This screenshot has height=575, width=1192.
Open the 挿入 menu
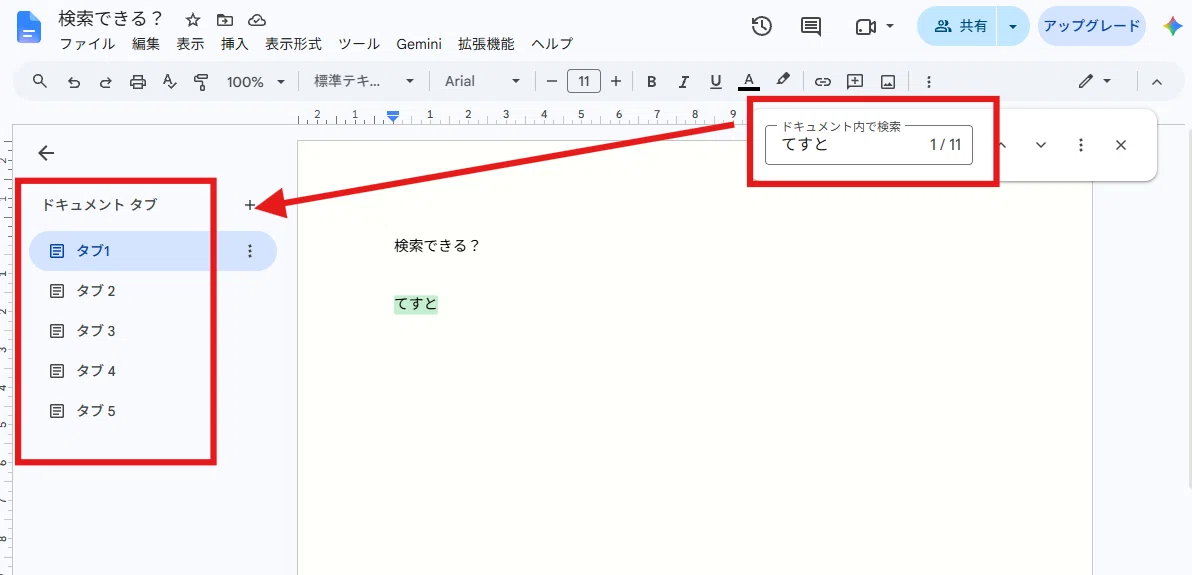234,43
